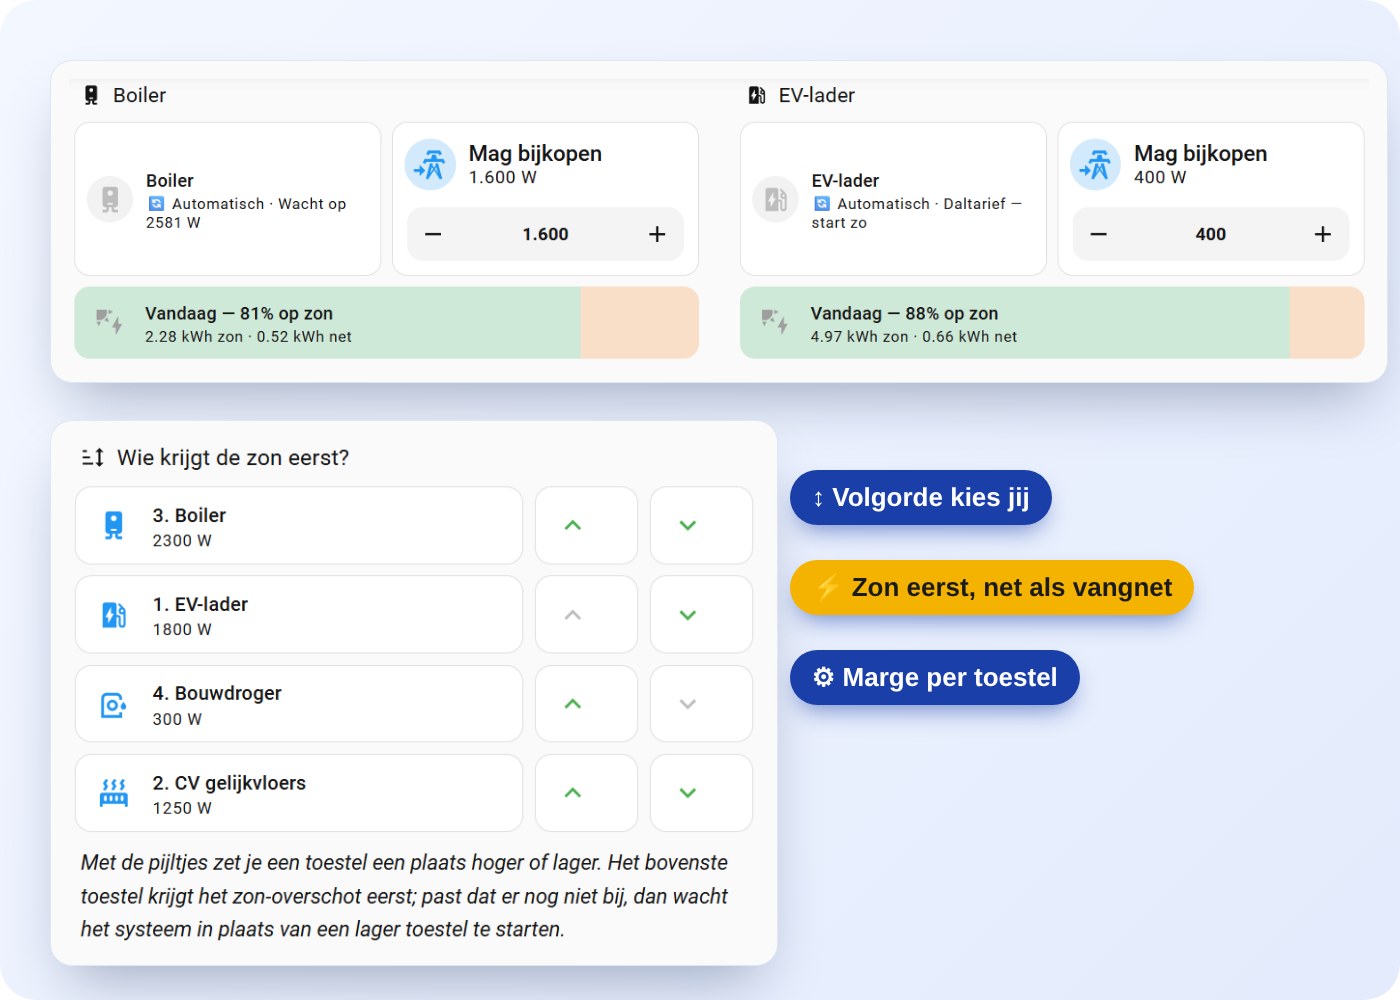The image size is (1400, 1000).
Task: Click the 'Boiler' section title text
Action: 139,95
